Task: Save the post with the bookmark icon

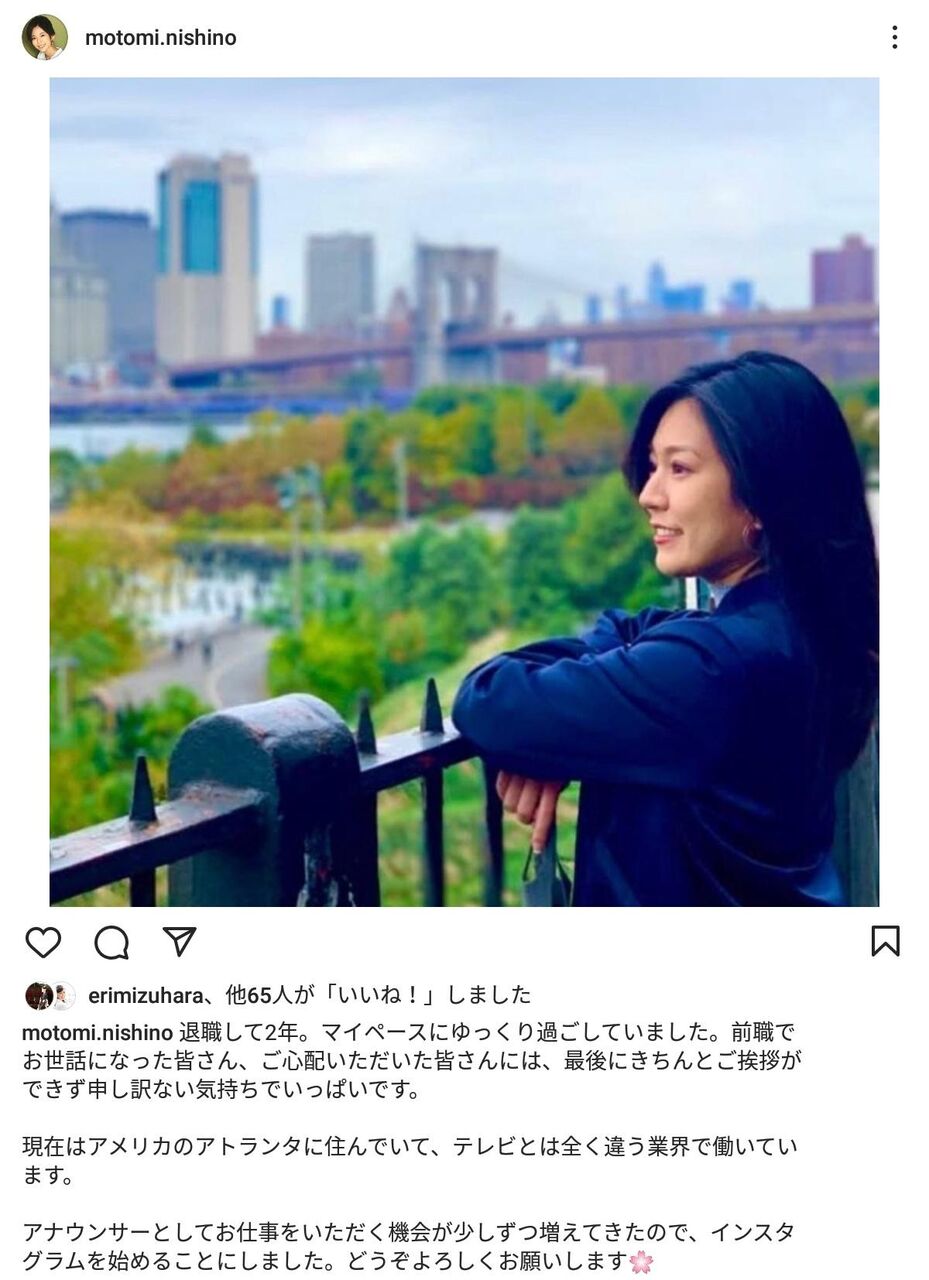Action: point(885,941)
